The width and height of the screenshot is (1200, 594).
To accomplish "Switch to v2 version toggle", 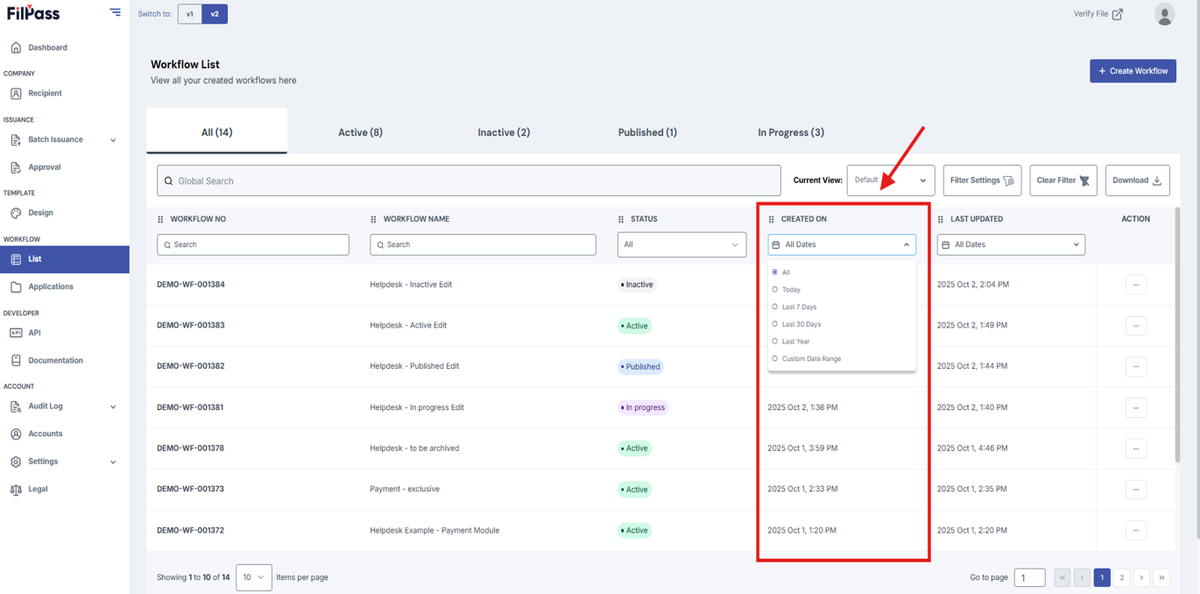I will [214, 14].
